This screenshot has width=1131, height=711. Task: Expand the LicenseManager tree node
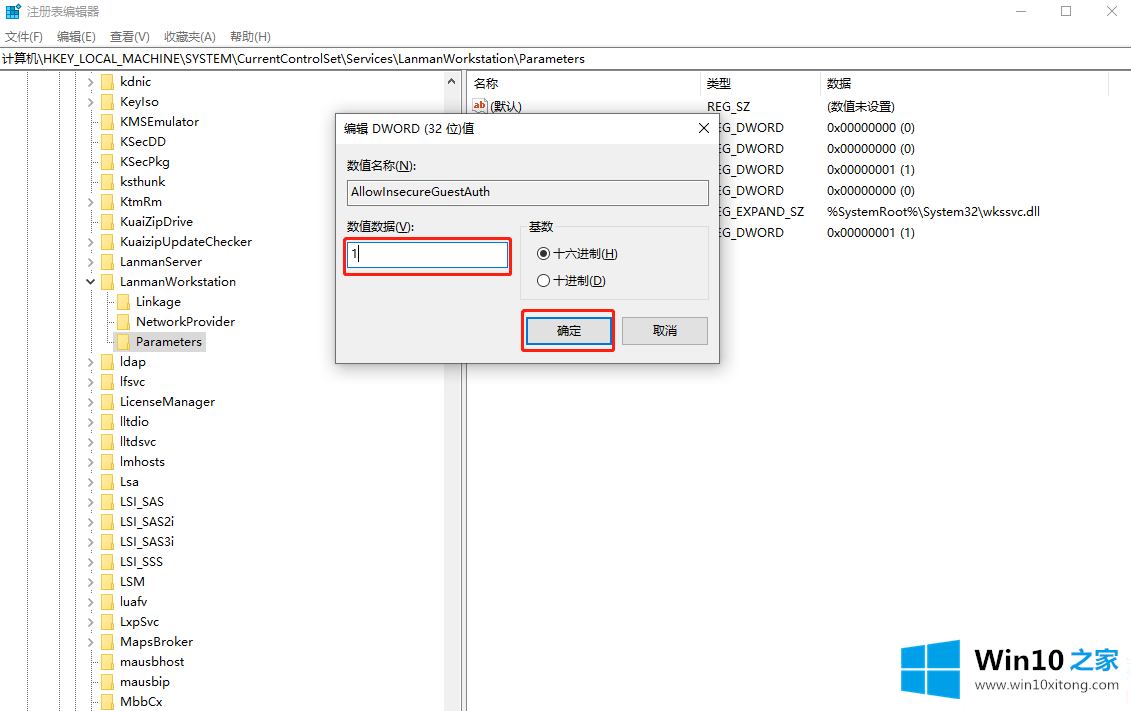91,402
